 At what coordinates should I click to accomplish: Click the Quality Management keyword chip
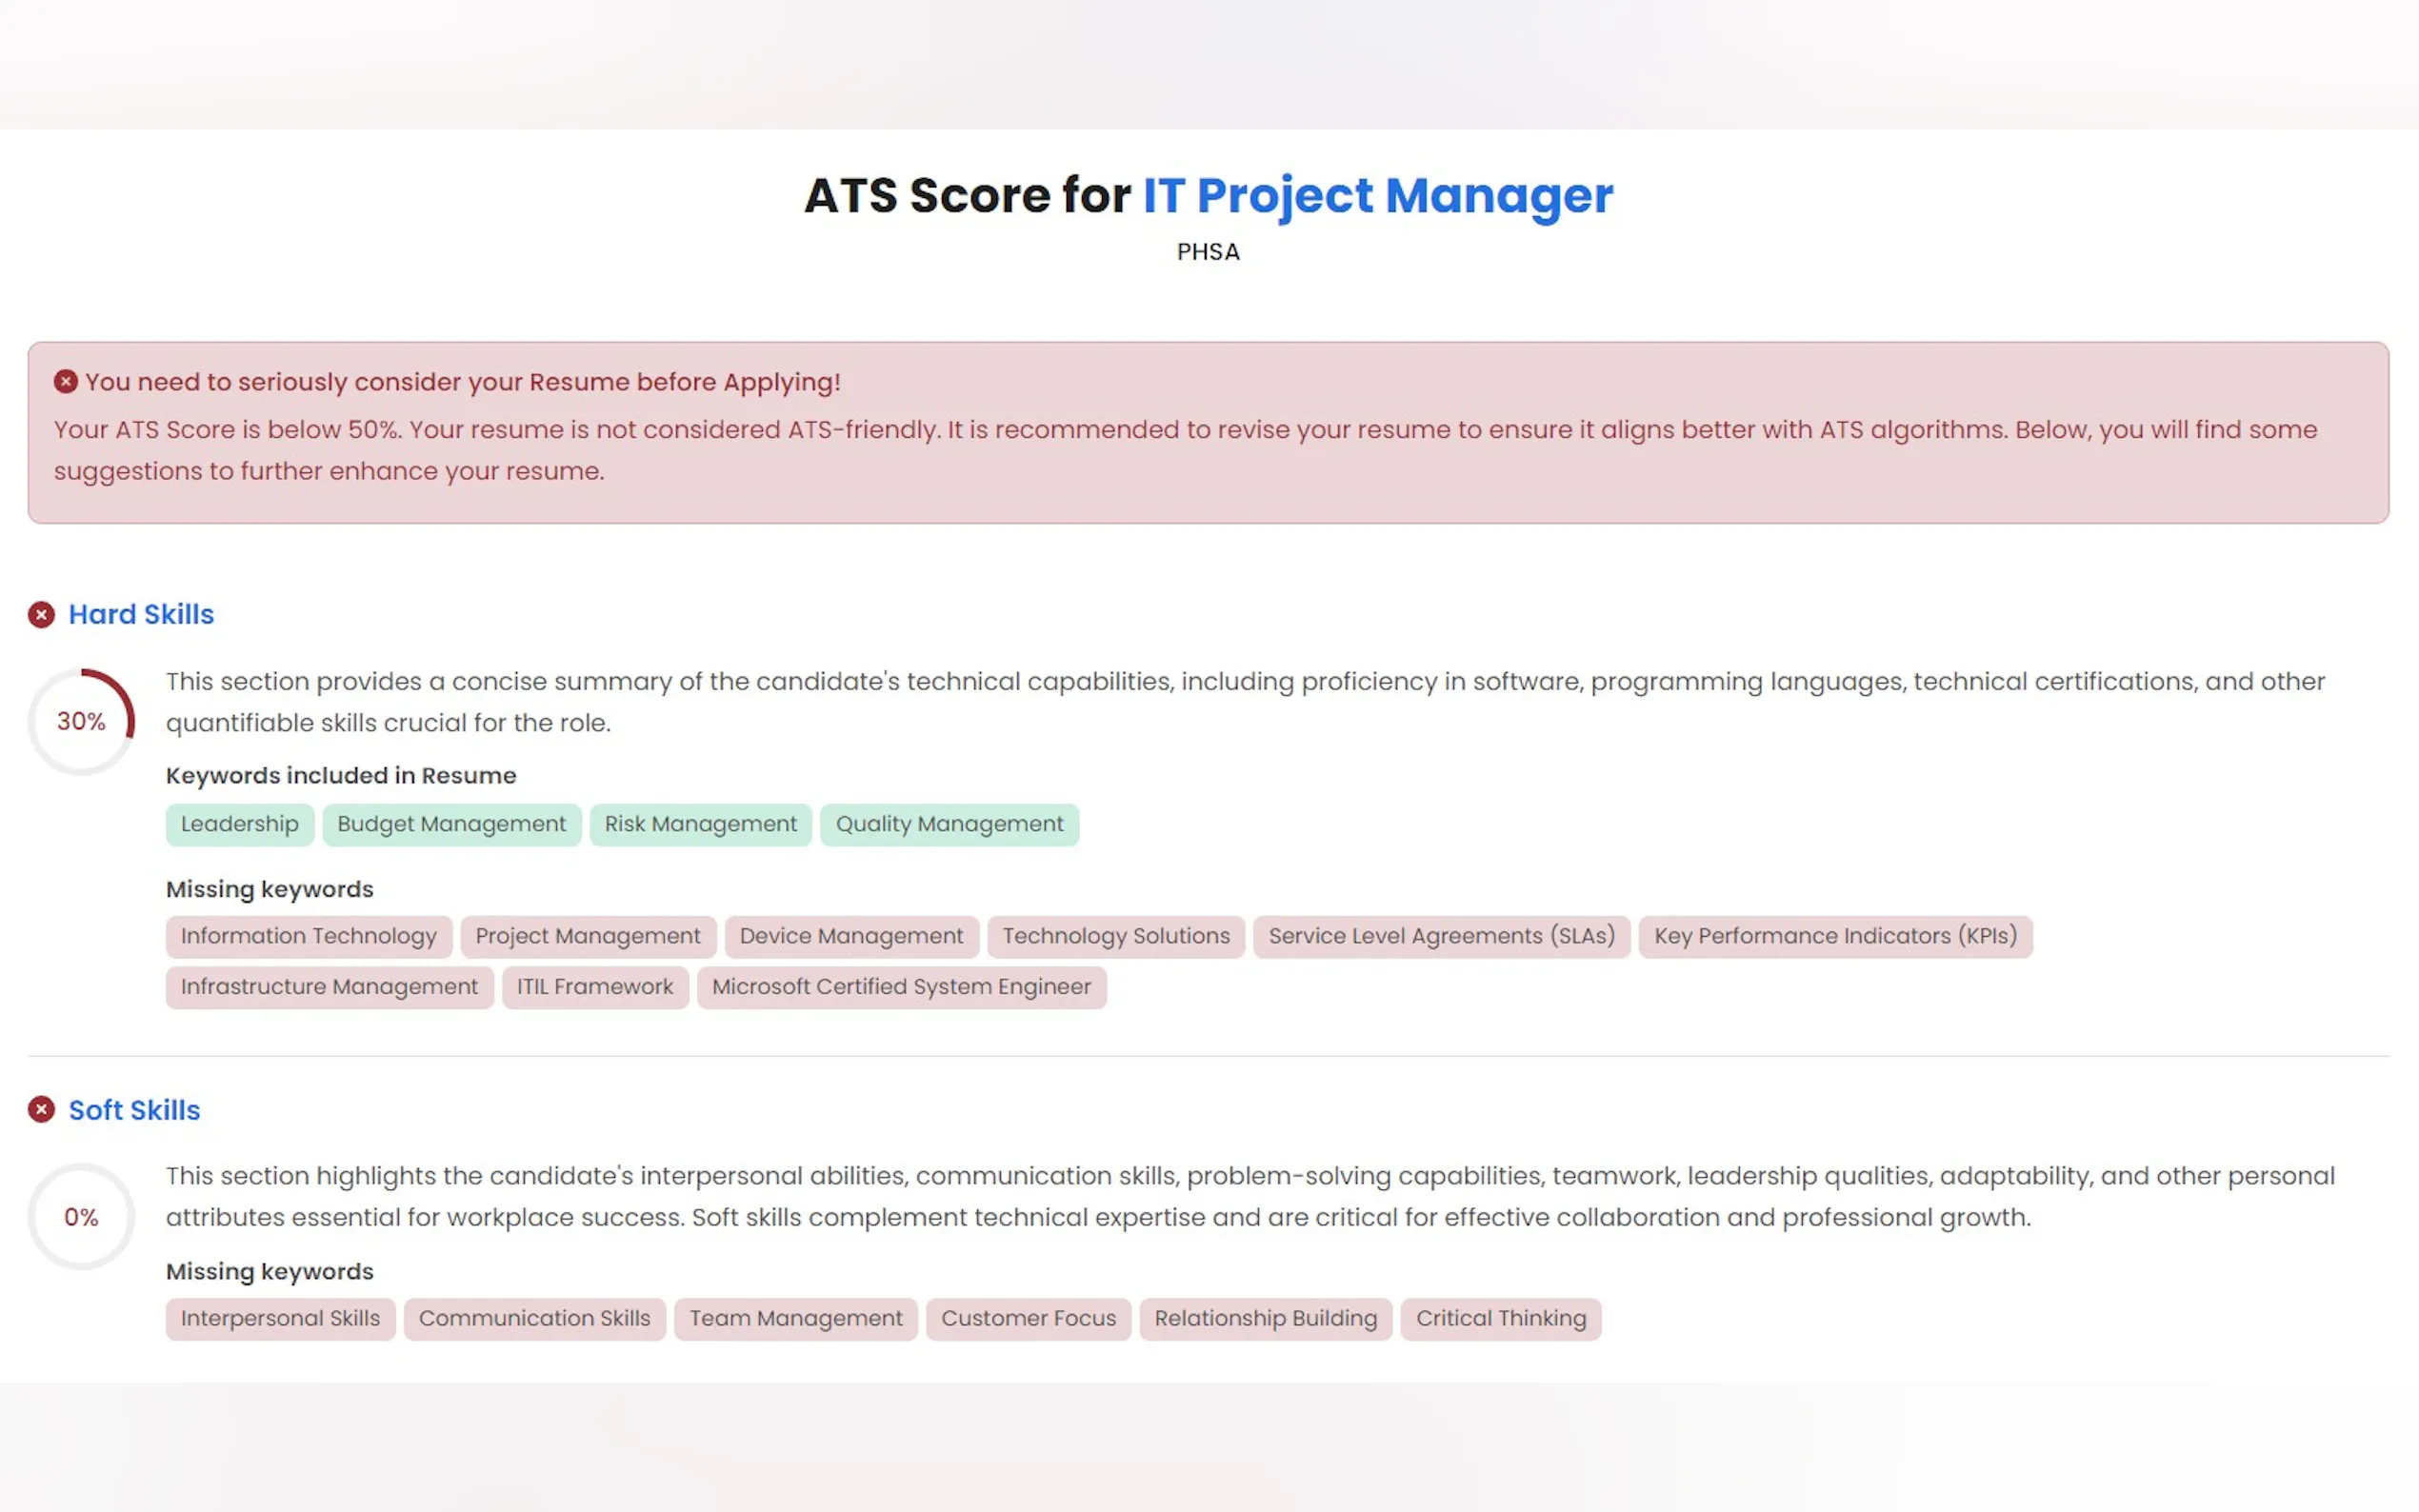point(949,824)
